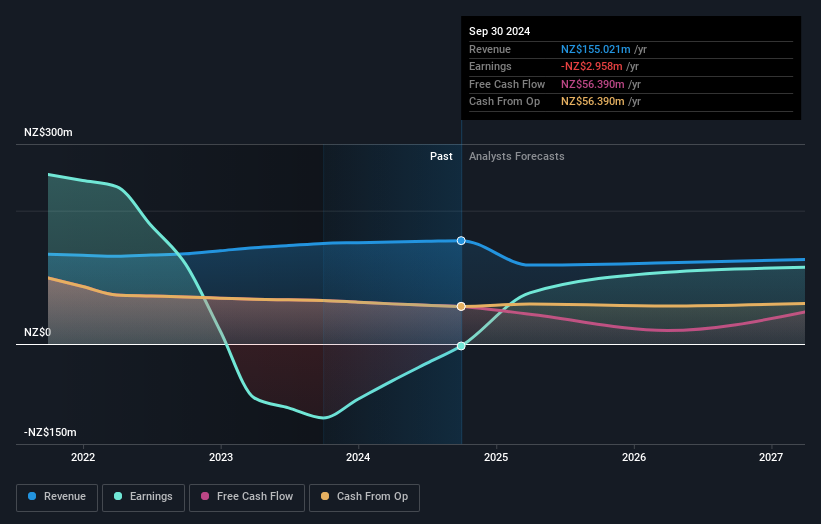Click the teal Earnings data point marker

pos(461,346)
